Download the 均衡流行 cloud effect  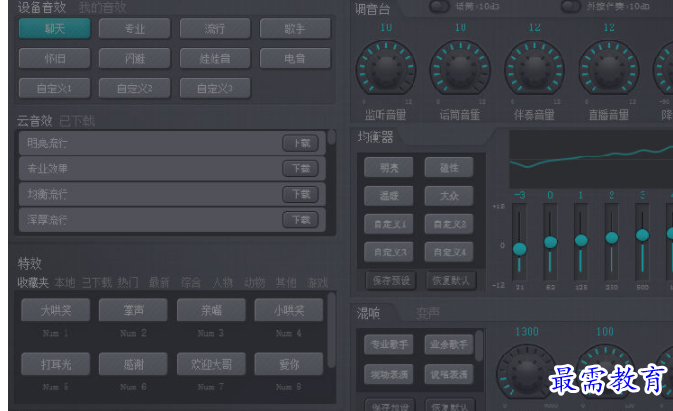pos(300,194)
